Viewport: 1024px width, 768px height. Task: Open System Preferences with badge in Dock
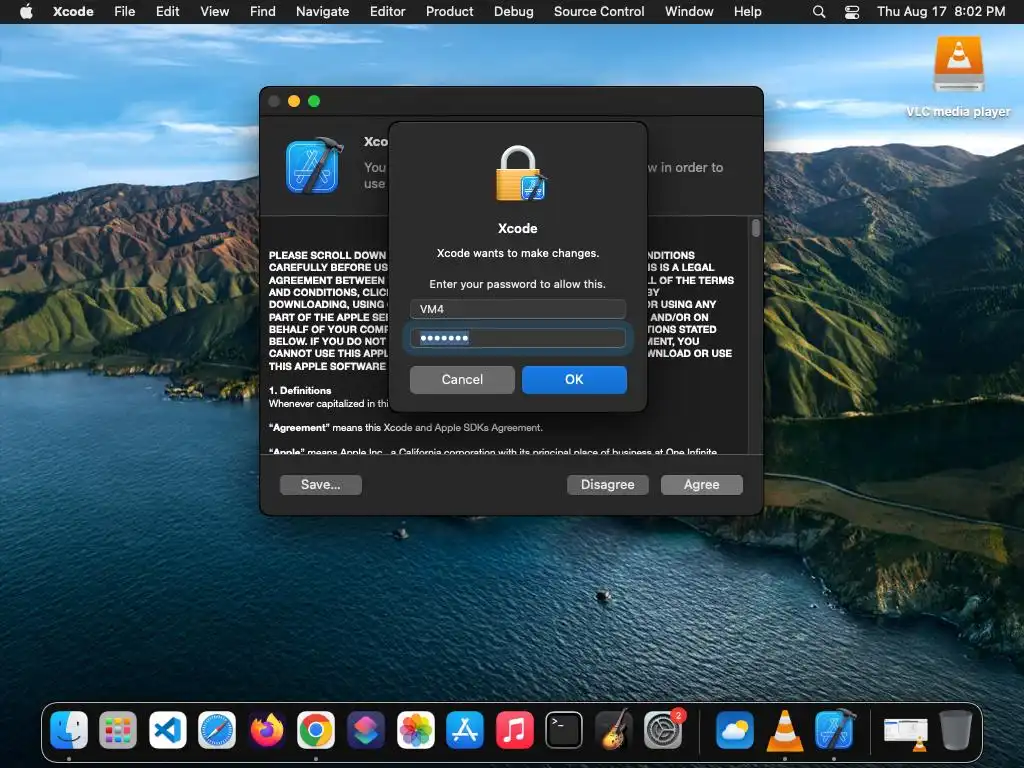pos(664,729)
